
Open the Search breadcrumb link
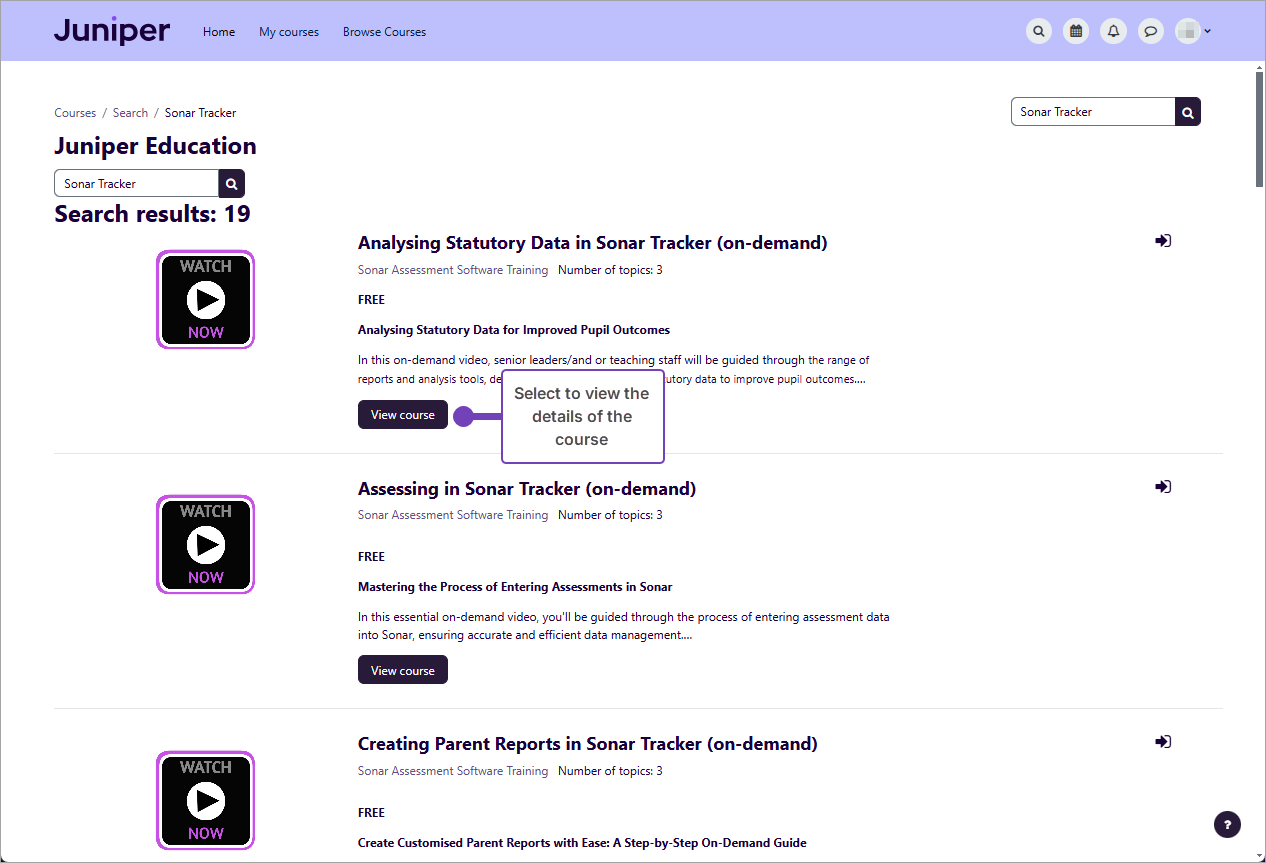[130, 112]
